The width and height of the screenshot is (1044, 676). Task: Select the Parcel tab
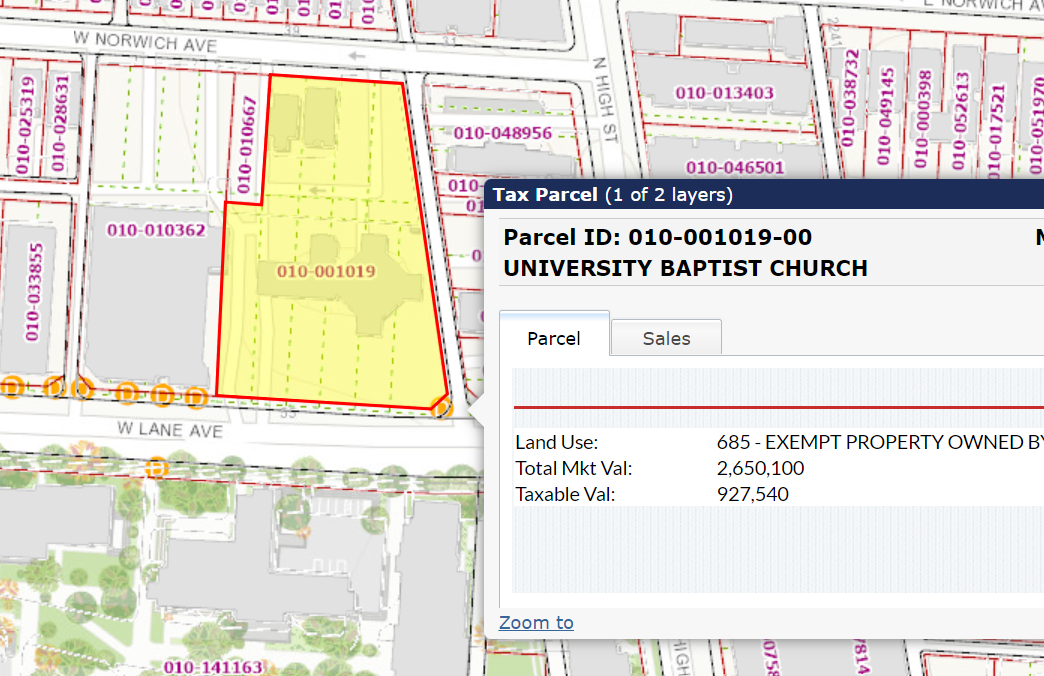554,338
